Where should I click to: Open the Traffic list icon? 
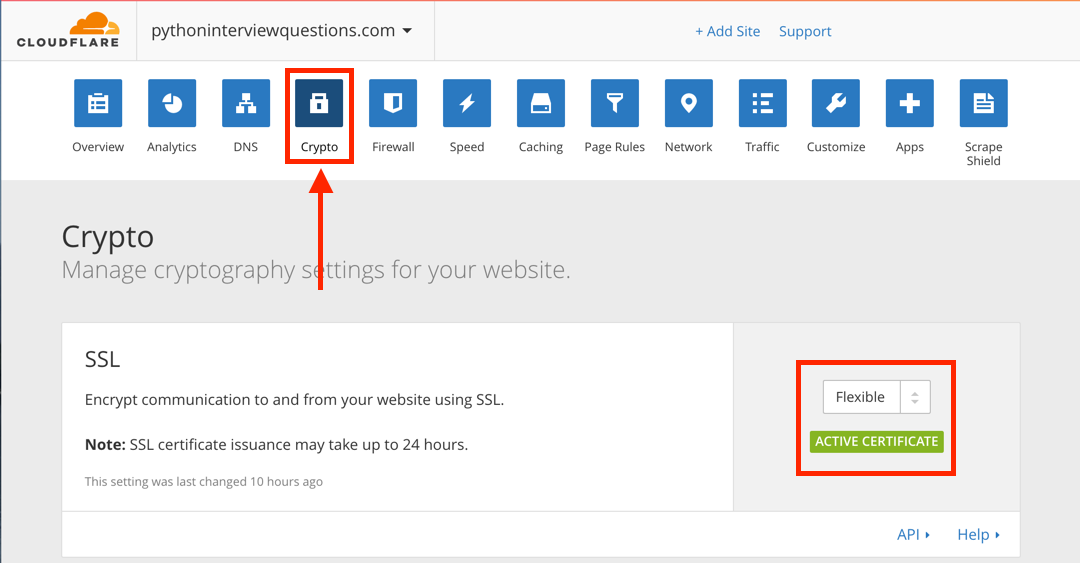click(x=762, y=103)
